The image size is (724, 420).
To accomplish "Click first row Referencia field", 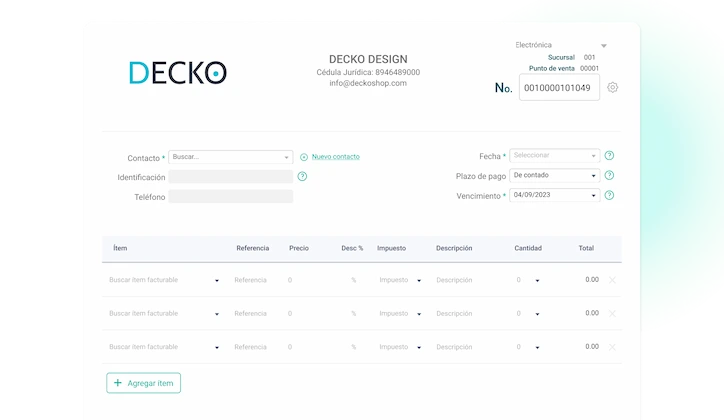I will [251, 280].
